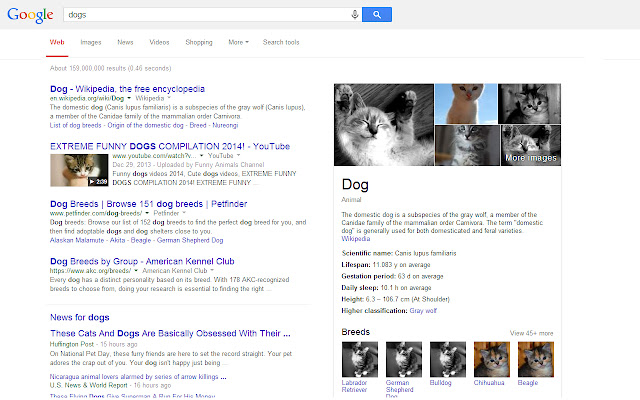Expand arrow after the grey YouTube label
Viewport: 640px width, 400px height.
tap(238, 156)
